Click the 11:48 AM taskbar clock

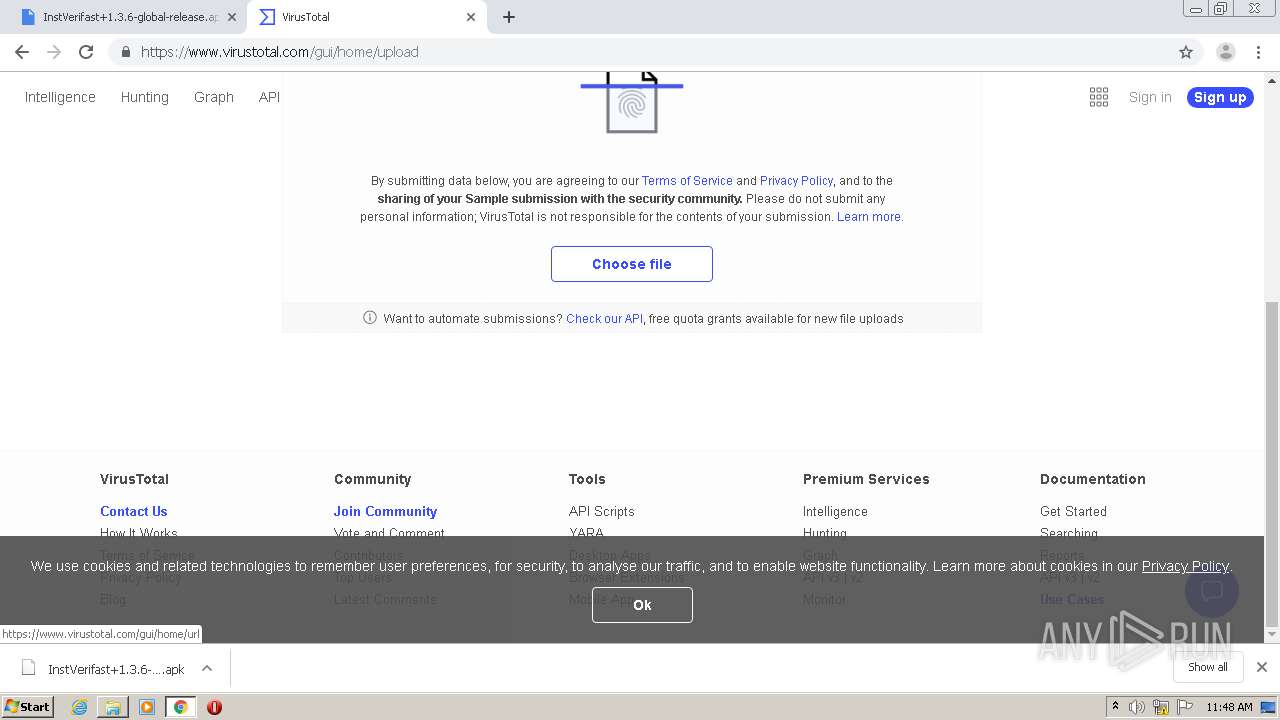pos(1229,707)
